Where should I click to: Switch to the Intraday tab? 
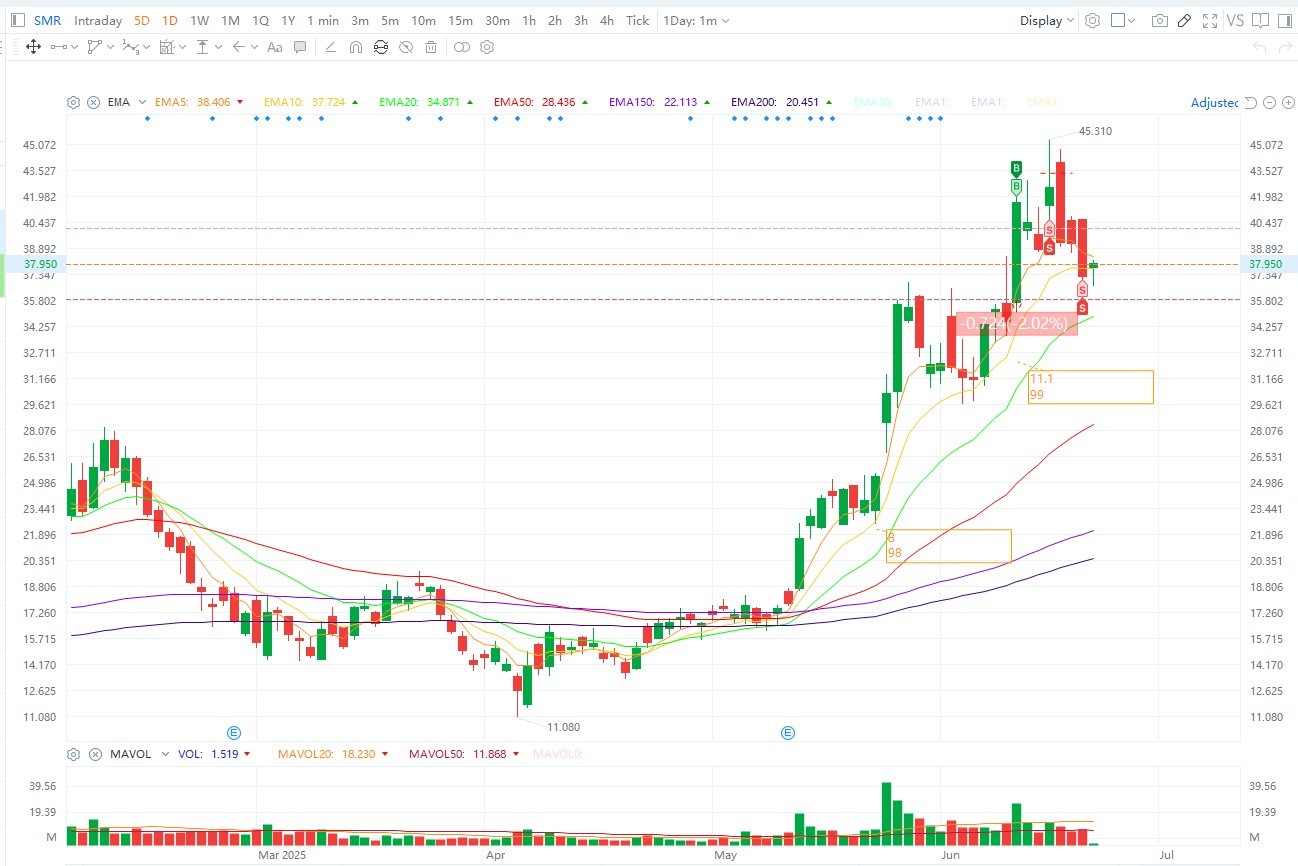pyautogui.click(x=98, y=20)
